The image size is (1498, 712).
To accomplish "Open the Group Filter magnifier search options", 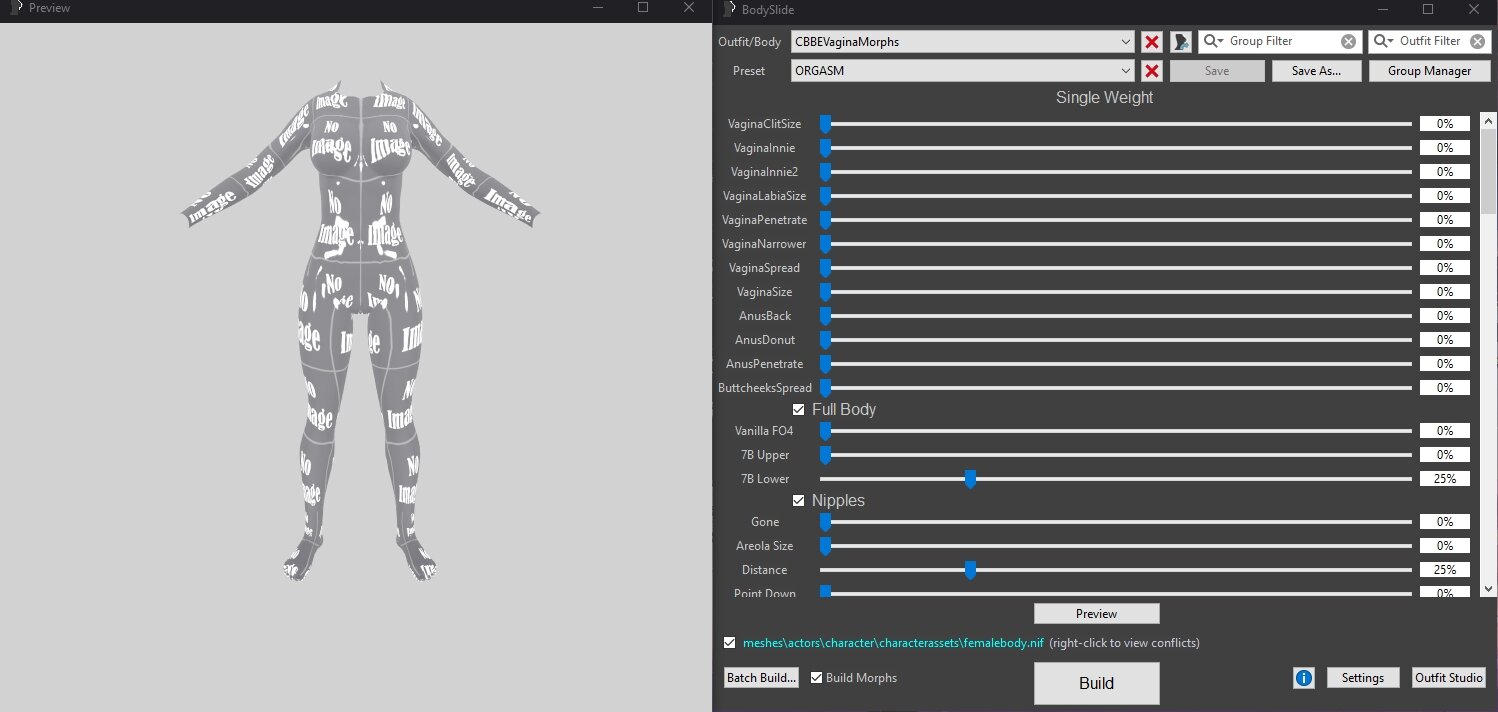I will [1214, 42].
